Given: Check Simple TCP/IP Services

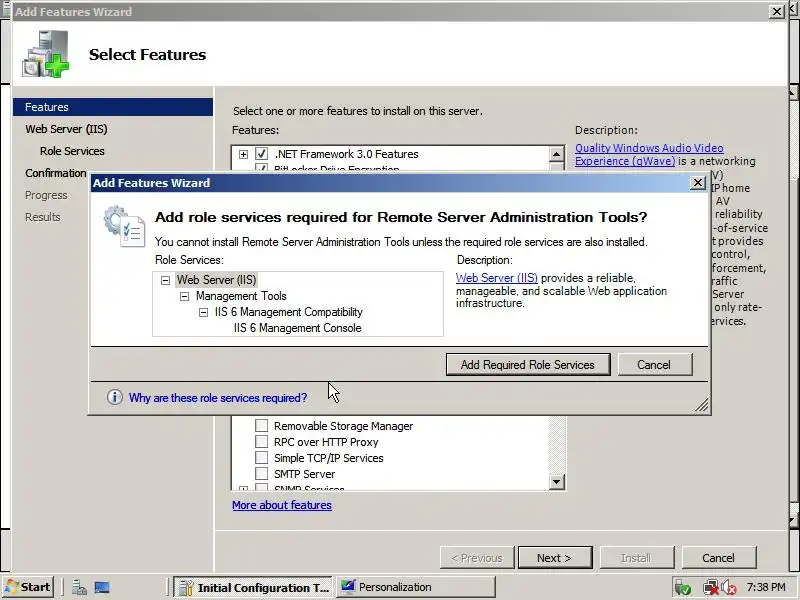Looking at the screenshot, I should 261,458.
